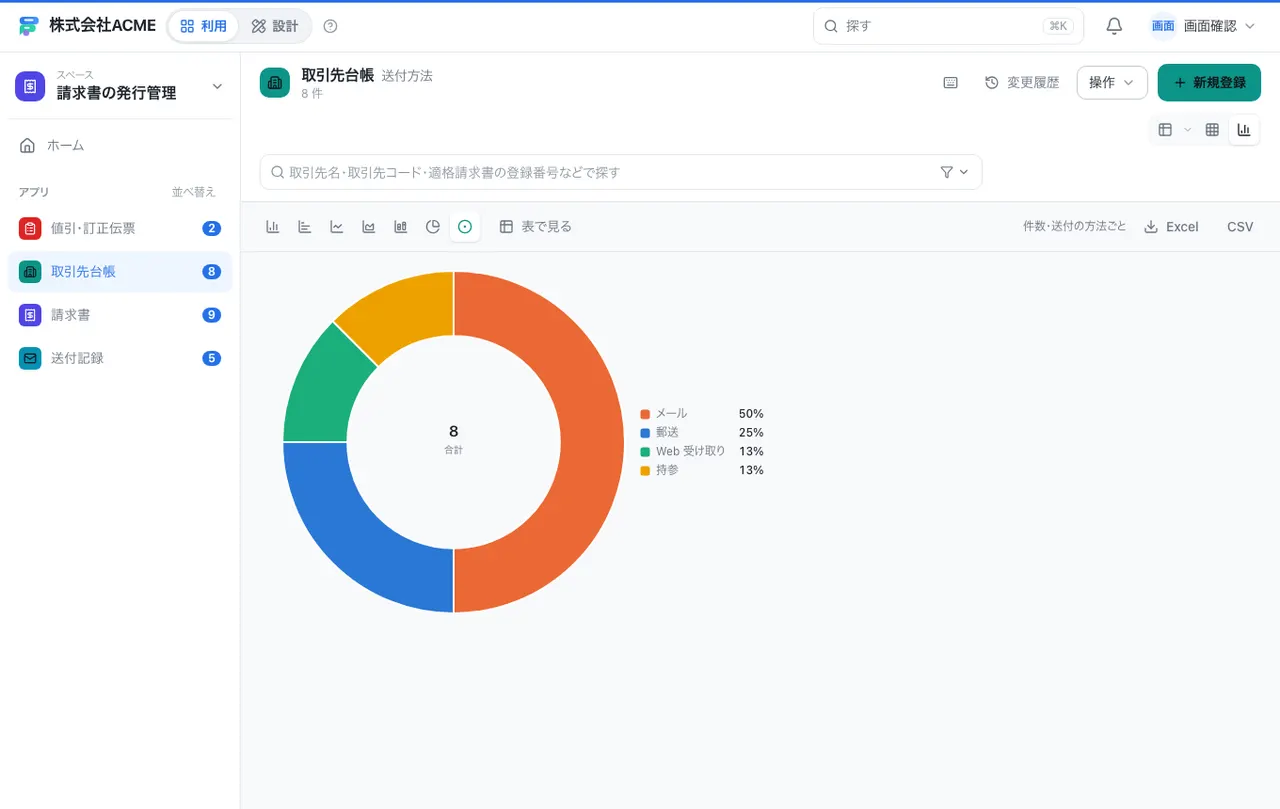This screenshot has height=809, width=1280.
Task: Click the yellow 持参 legend swatch
Action: tap(645, 470)
